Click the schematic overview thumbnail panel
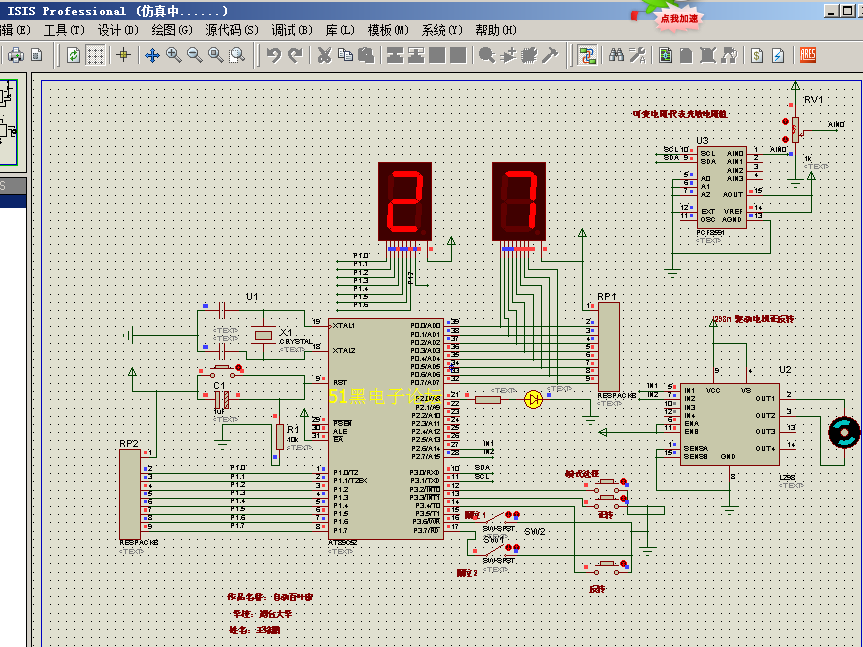863x647 pixels. click(9, 122)
